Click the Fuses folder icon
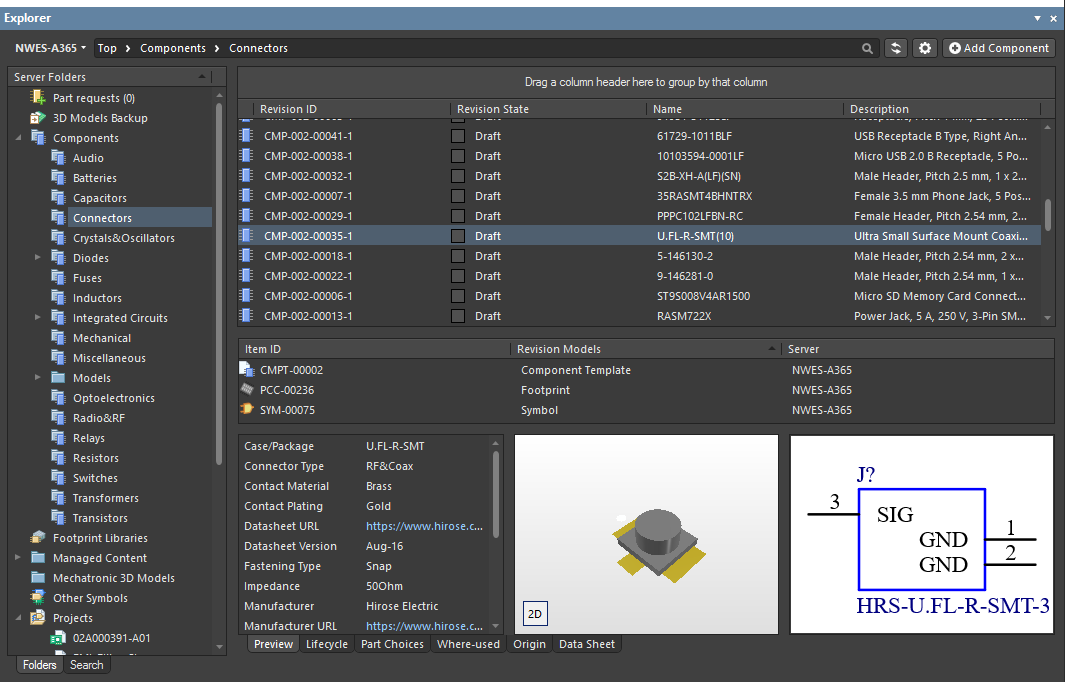 coord(58,278)
